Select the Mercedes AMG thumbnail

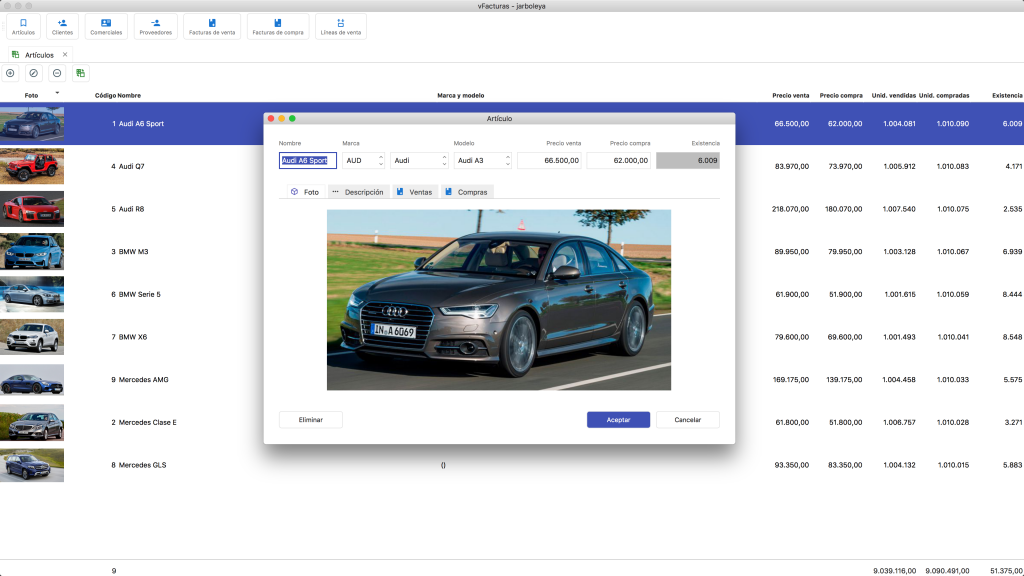click(32, 379)
